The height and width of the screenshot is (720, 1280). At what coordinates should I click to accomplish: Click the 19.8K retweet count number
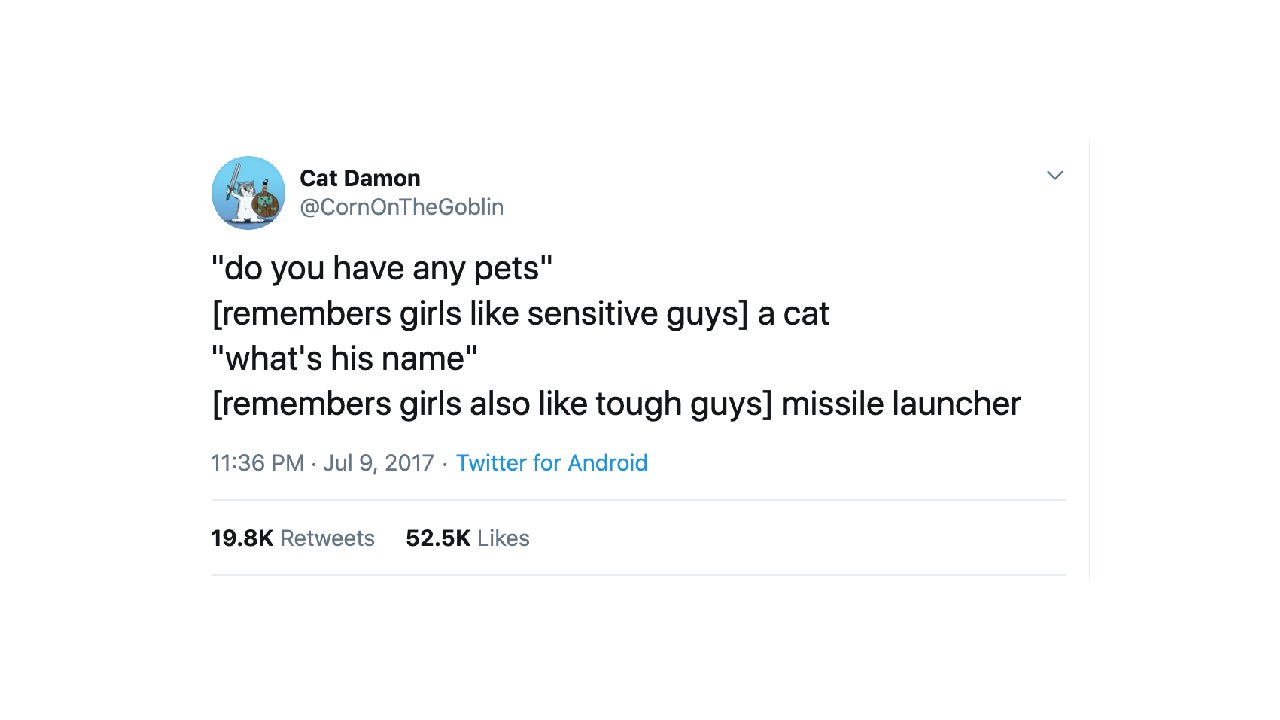click(242, 538)
